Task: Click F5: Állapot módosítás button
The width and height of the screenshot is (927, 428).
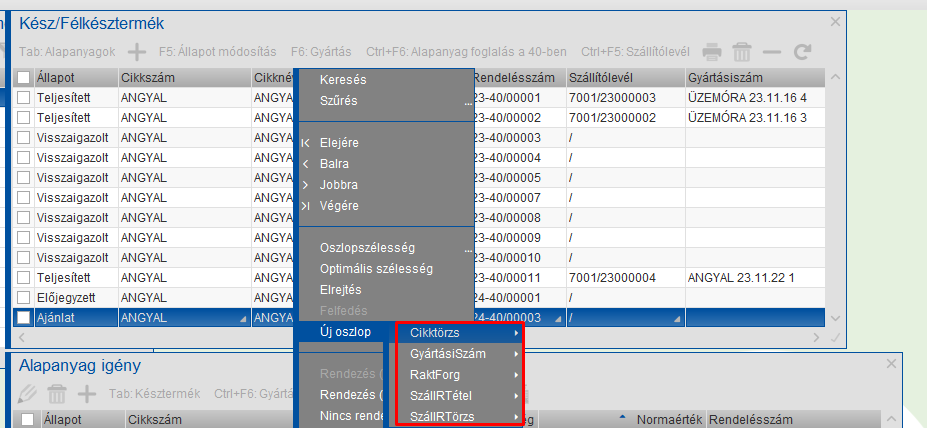Action: pyautogui.click(x=218, y=52)
